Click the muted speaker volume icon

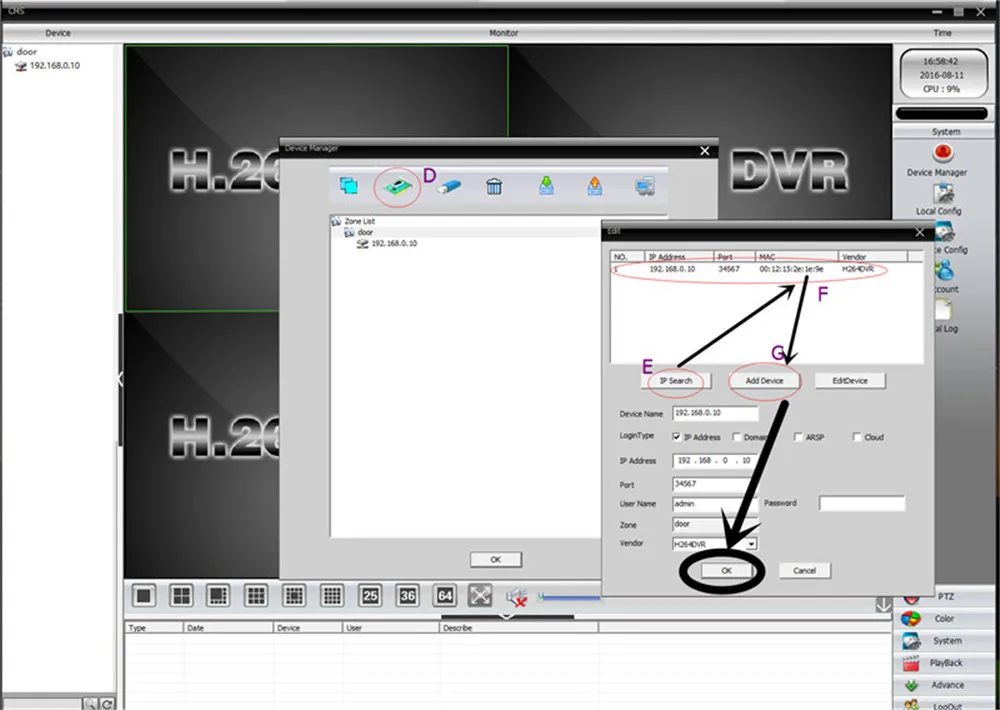pyautogui.click(x=517, y=597)
